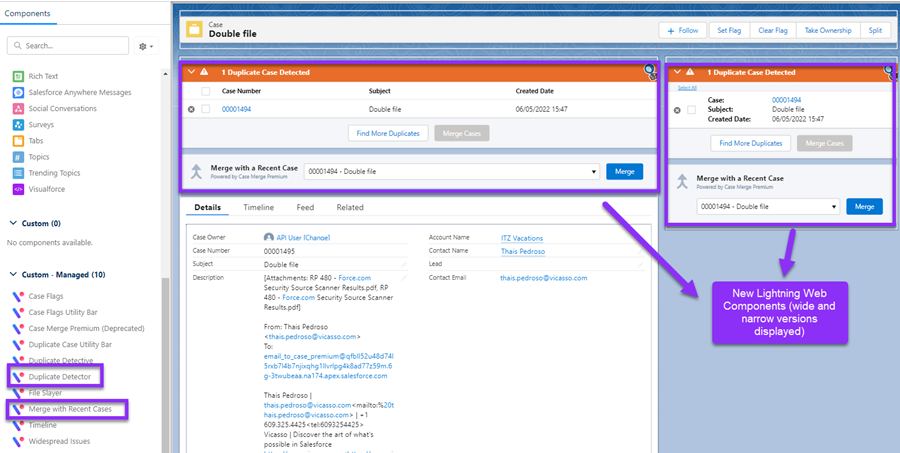Viewport: 900px width, 453px height.
Task: Click the merge arrow icon in wide panel
Action: pyautogui.click(x=197, y=171)
